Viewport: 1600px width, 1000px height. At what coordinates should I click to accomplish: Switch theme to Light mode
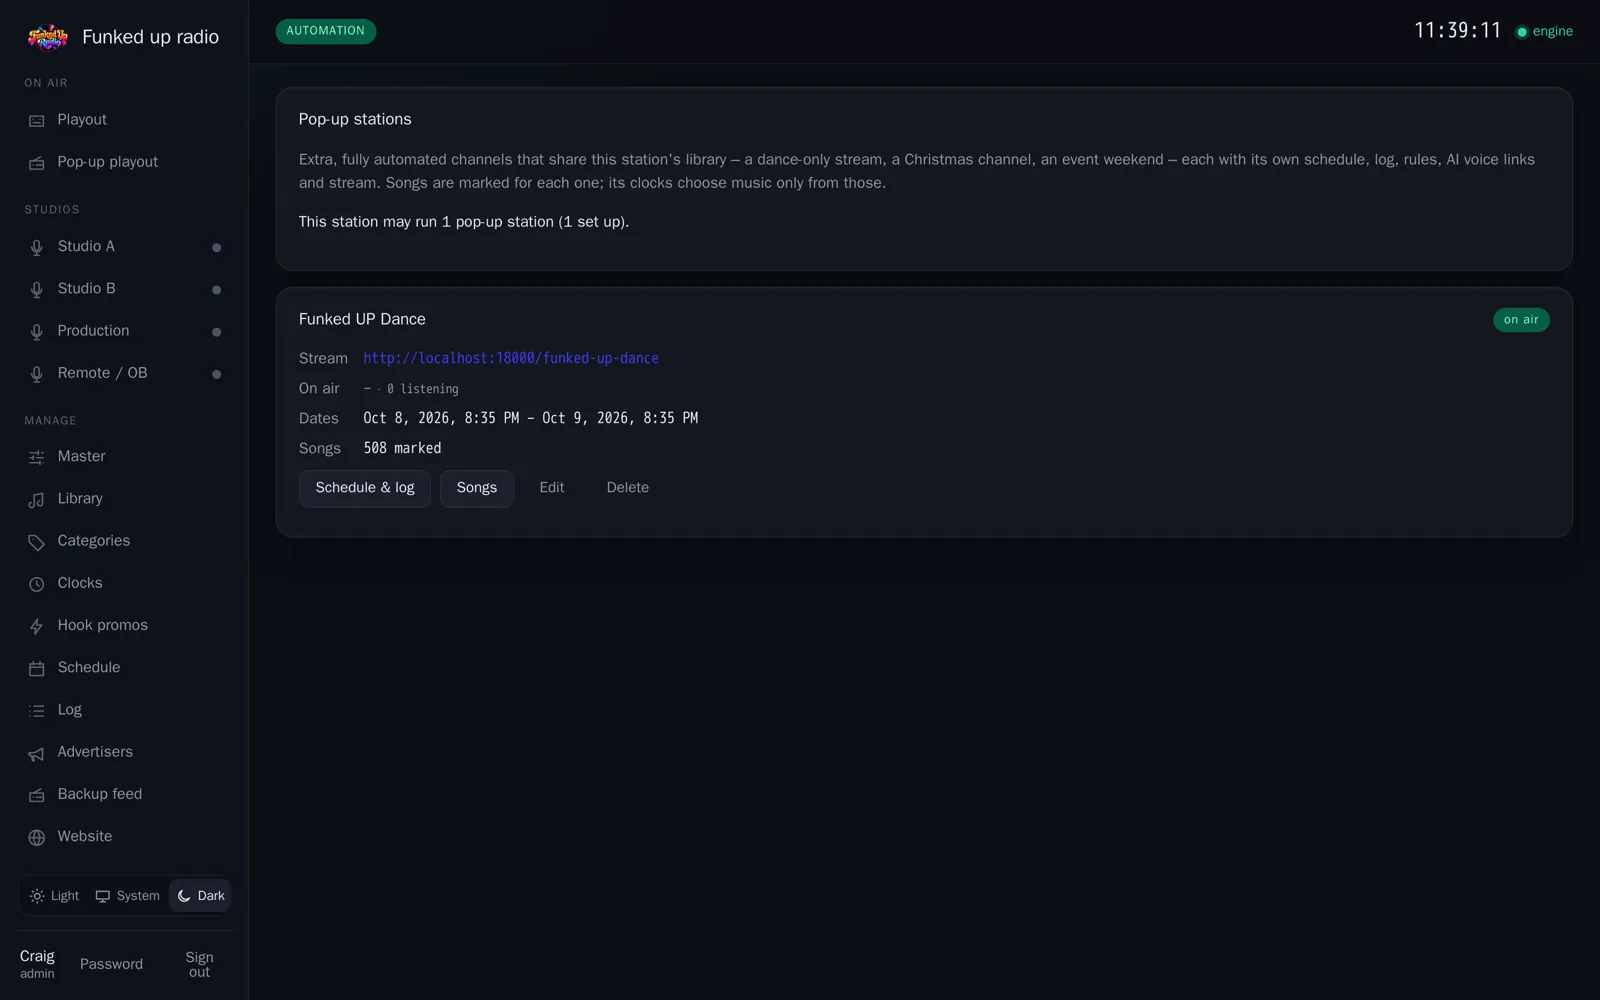[x=55, y=896]
